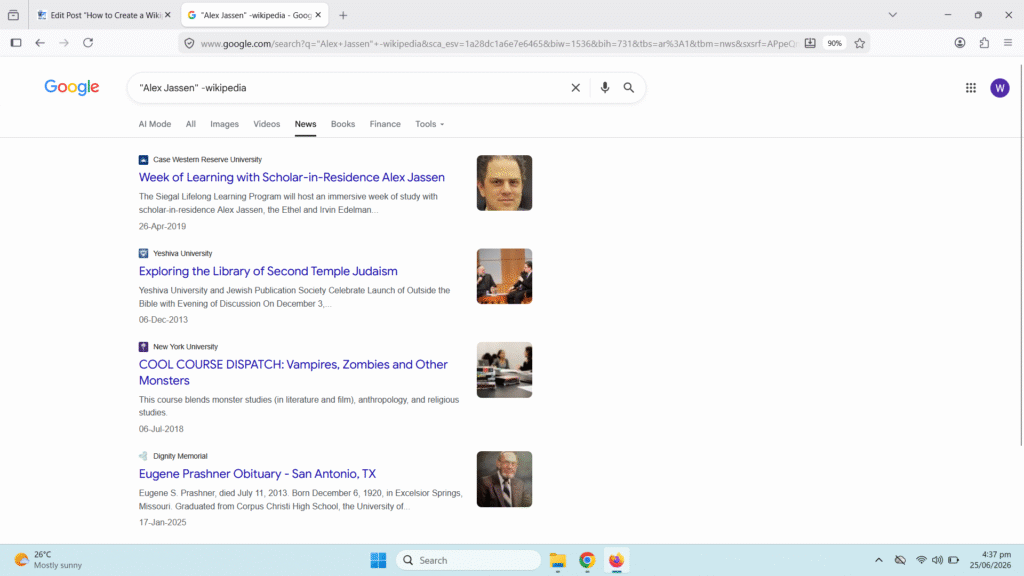This screenshot has height=576, width=1024.
Task: Click the Google search input field
Action: pyautogui.click(x=350, y=88)
